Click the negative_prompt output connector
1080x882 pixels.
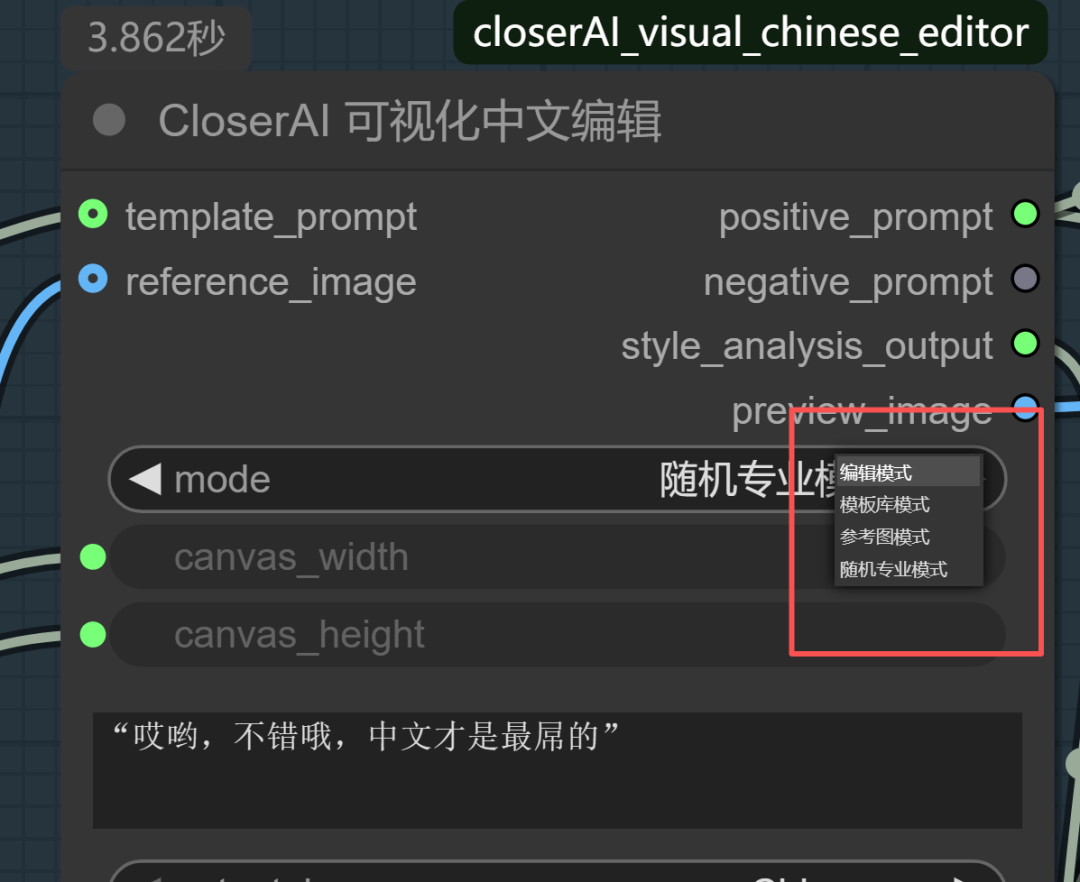(x=1025, y=279)
